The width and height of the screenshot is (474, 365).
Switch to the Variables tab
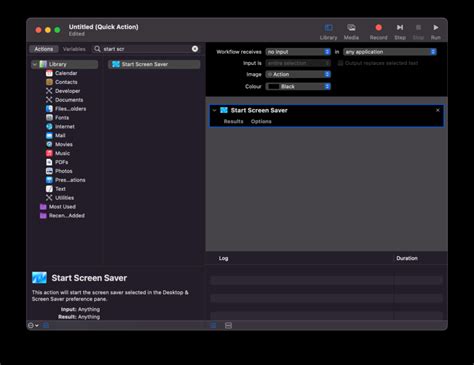74,49
